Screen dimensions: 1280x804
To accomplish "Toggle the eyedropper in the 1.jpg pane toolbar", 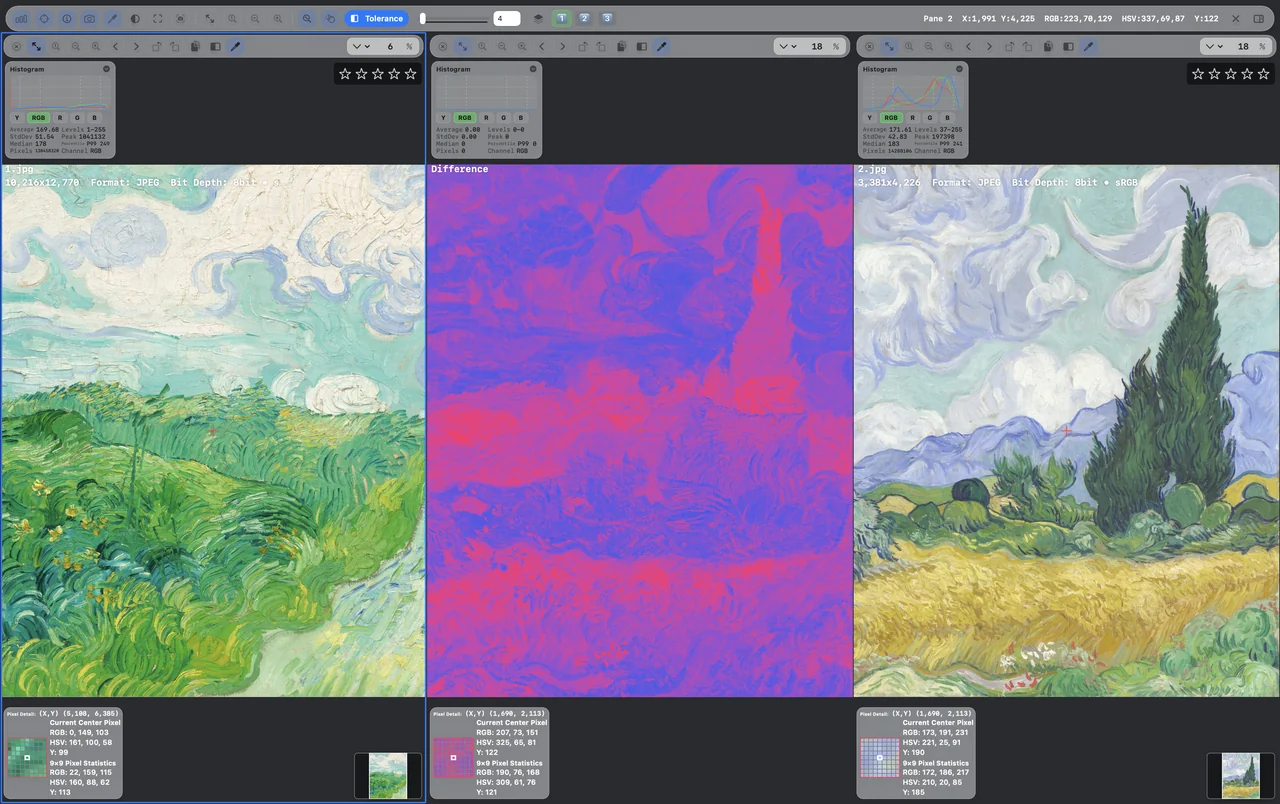I will [235, 47].
